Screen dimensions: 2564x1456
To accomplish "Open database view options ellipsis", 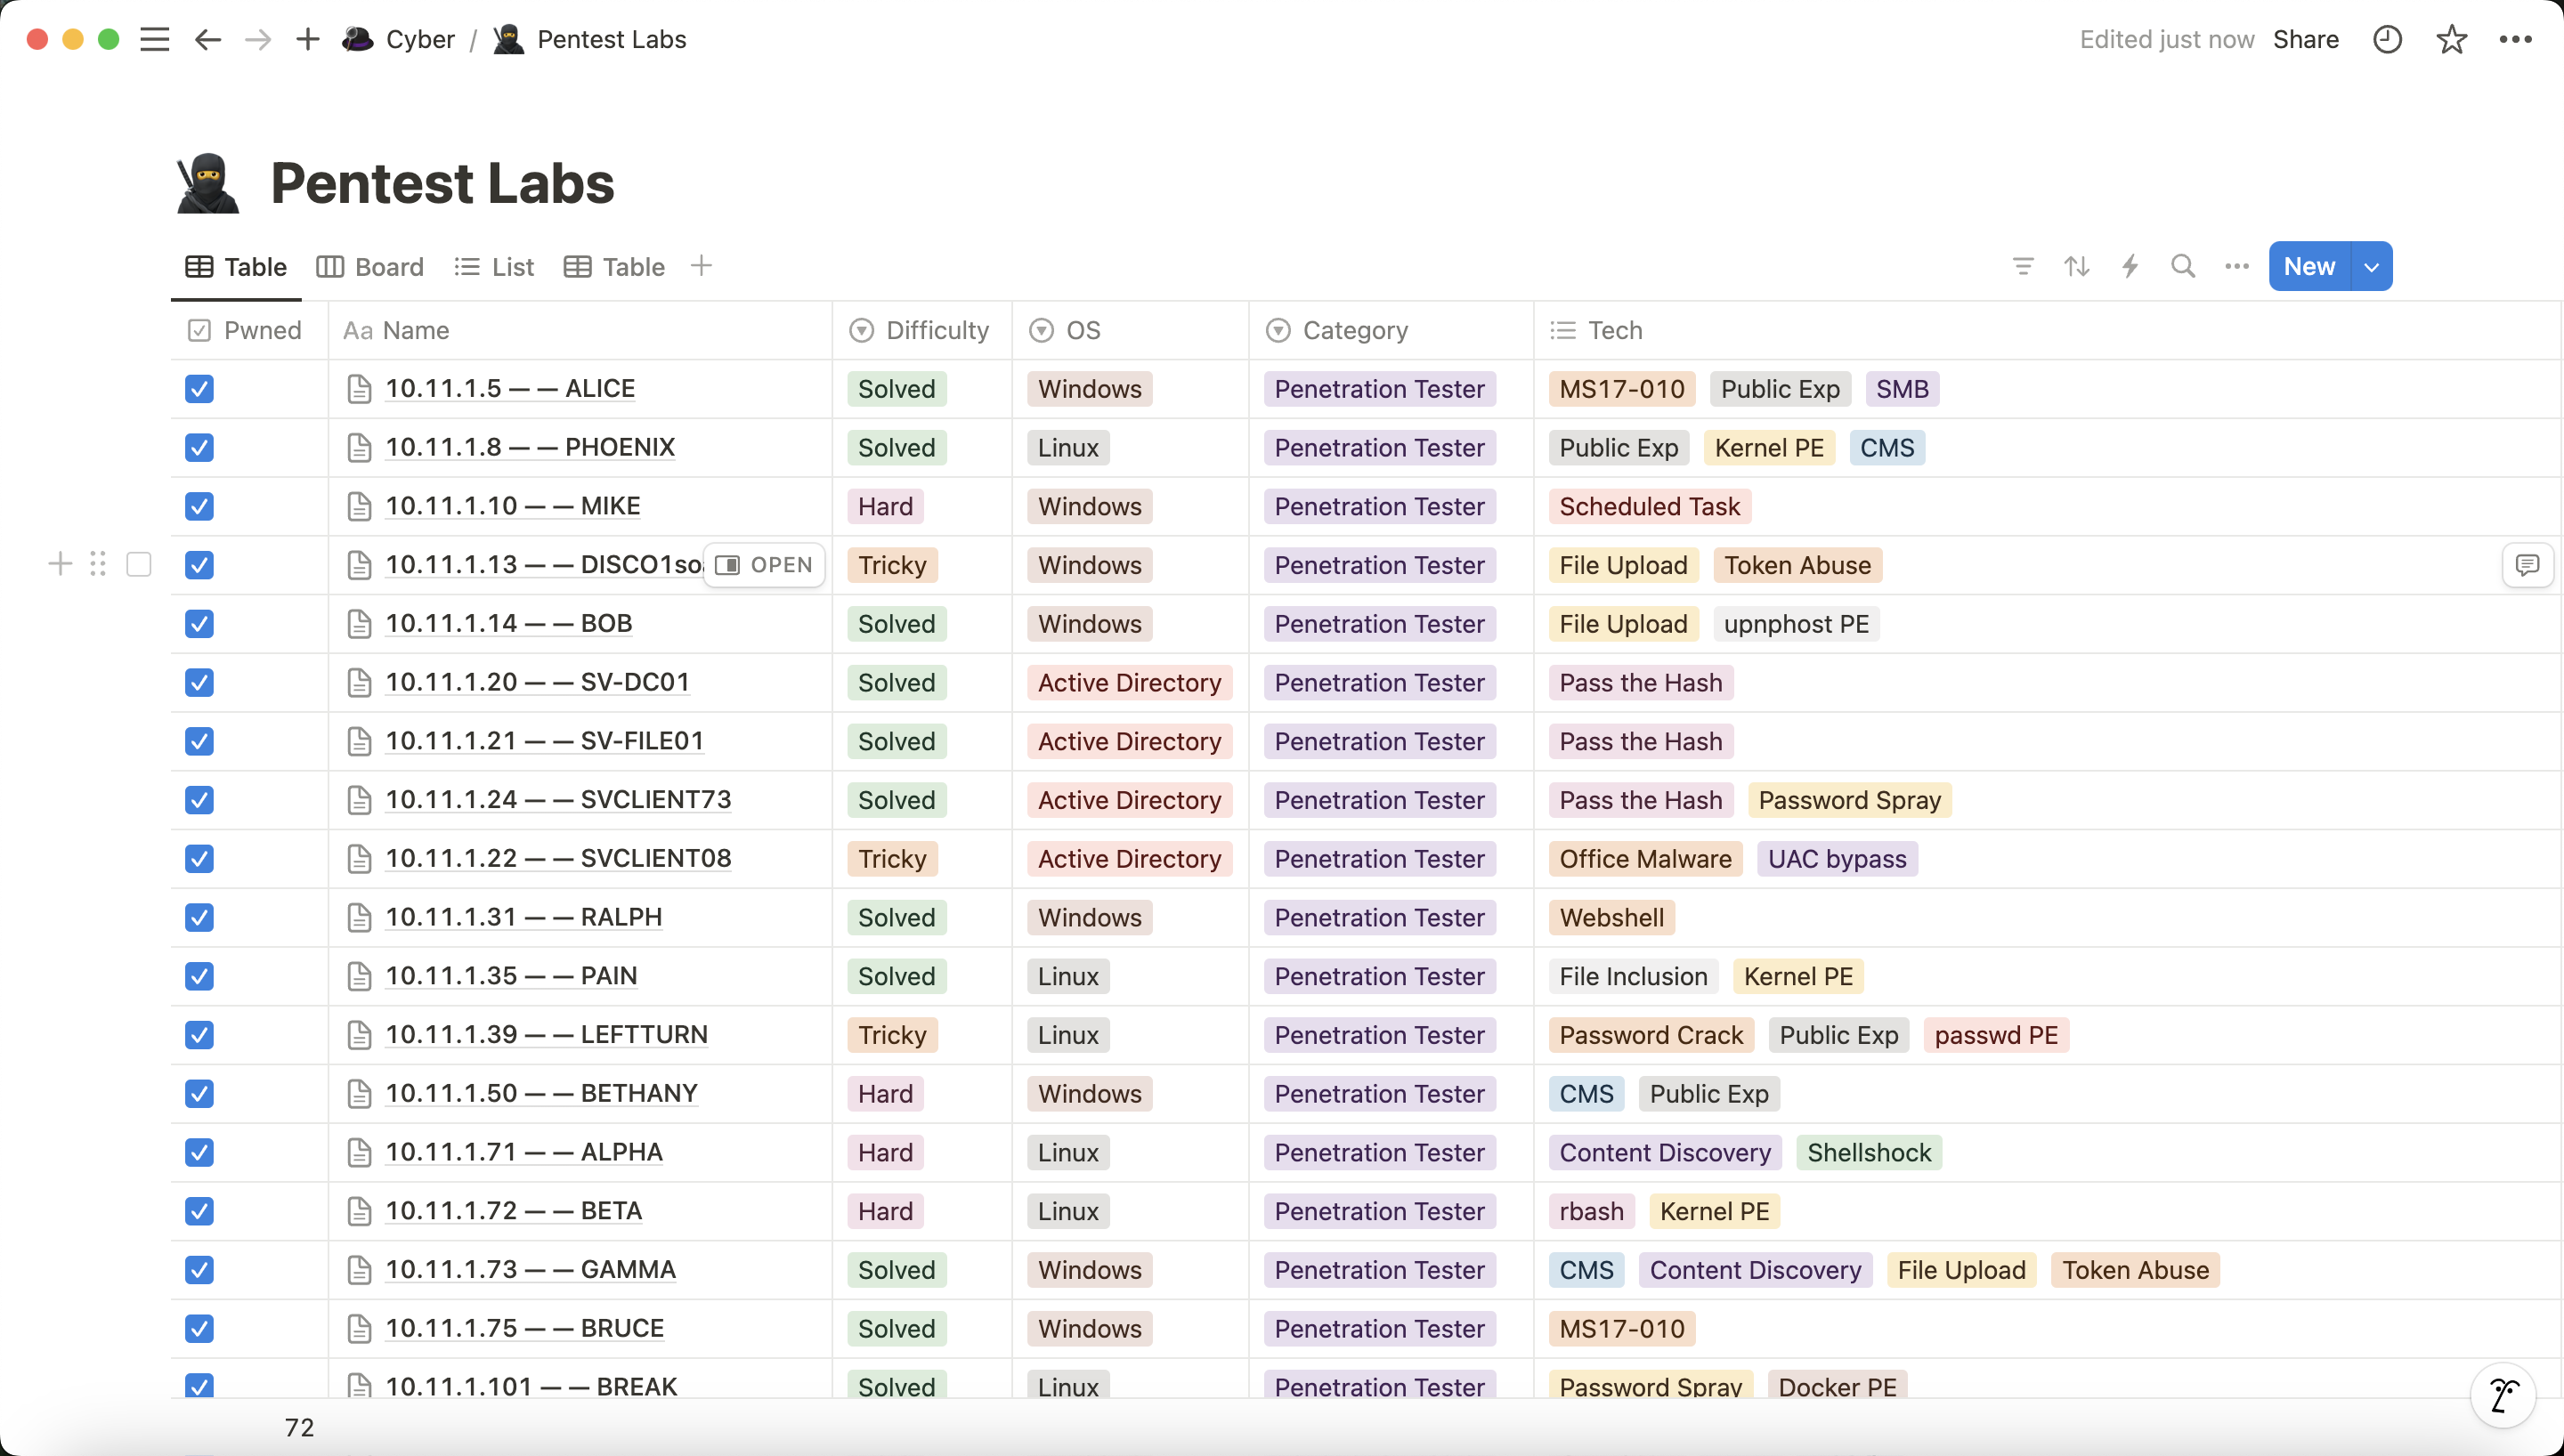I will pyautogui.click(x=2237, y=266).
